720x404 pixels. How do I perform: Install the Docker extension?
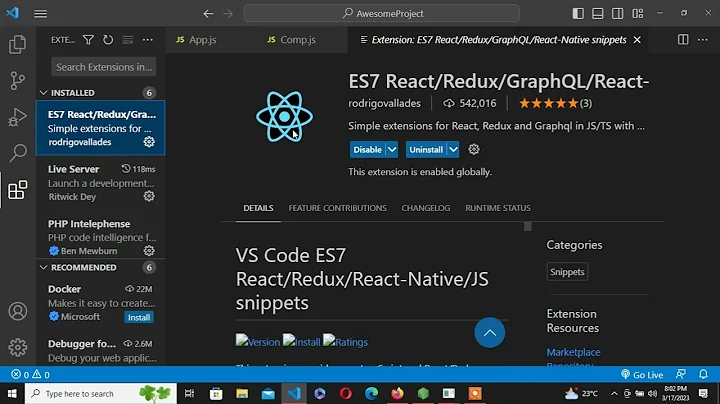[139, 317]
